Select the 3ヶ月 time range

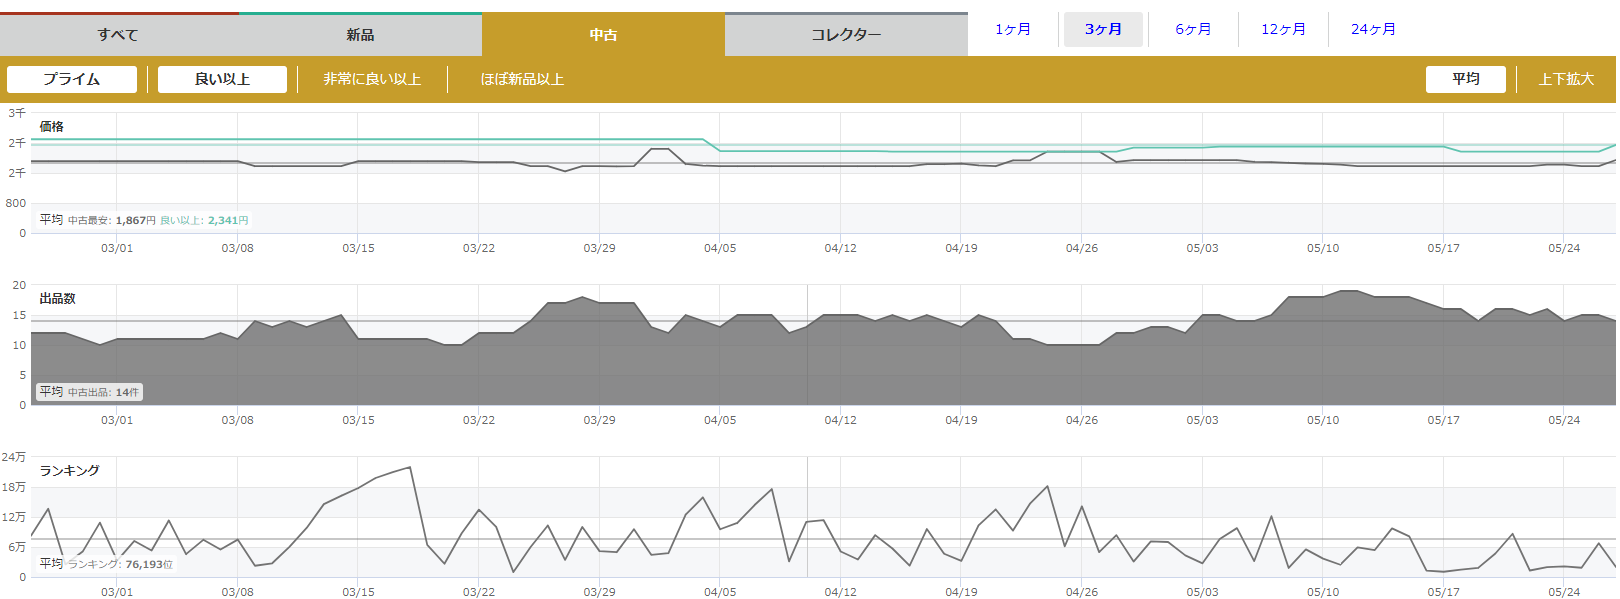pyautogui.click(x=1103, y=29)
